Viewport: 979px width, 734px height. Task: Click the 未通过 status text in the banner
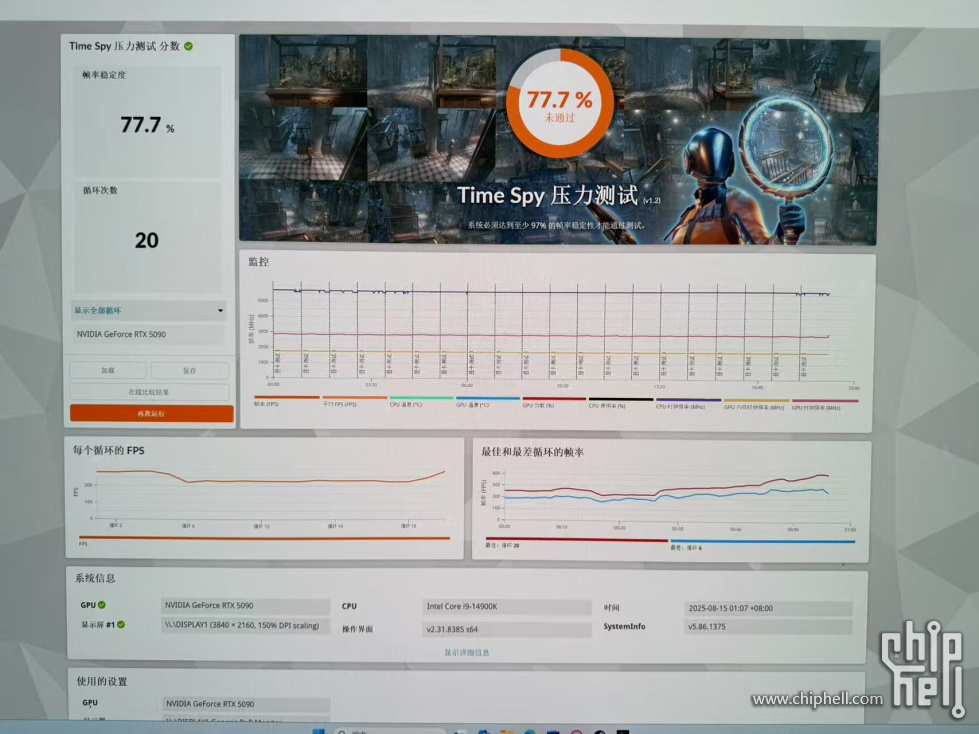point(559,118)
